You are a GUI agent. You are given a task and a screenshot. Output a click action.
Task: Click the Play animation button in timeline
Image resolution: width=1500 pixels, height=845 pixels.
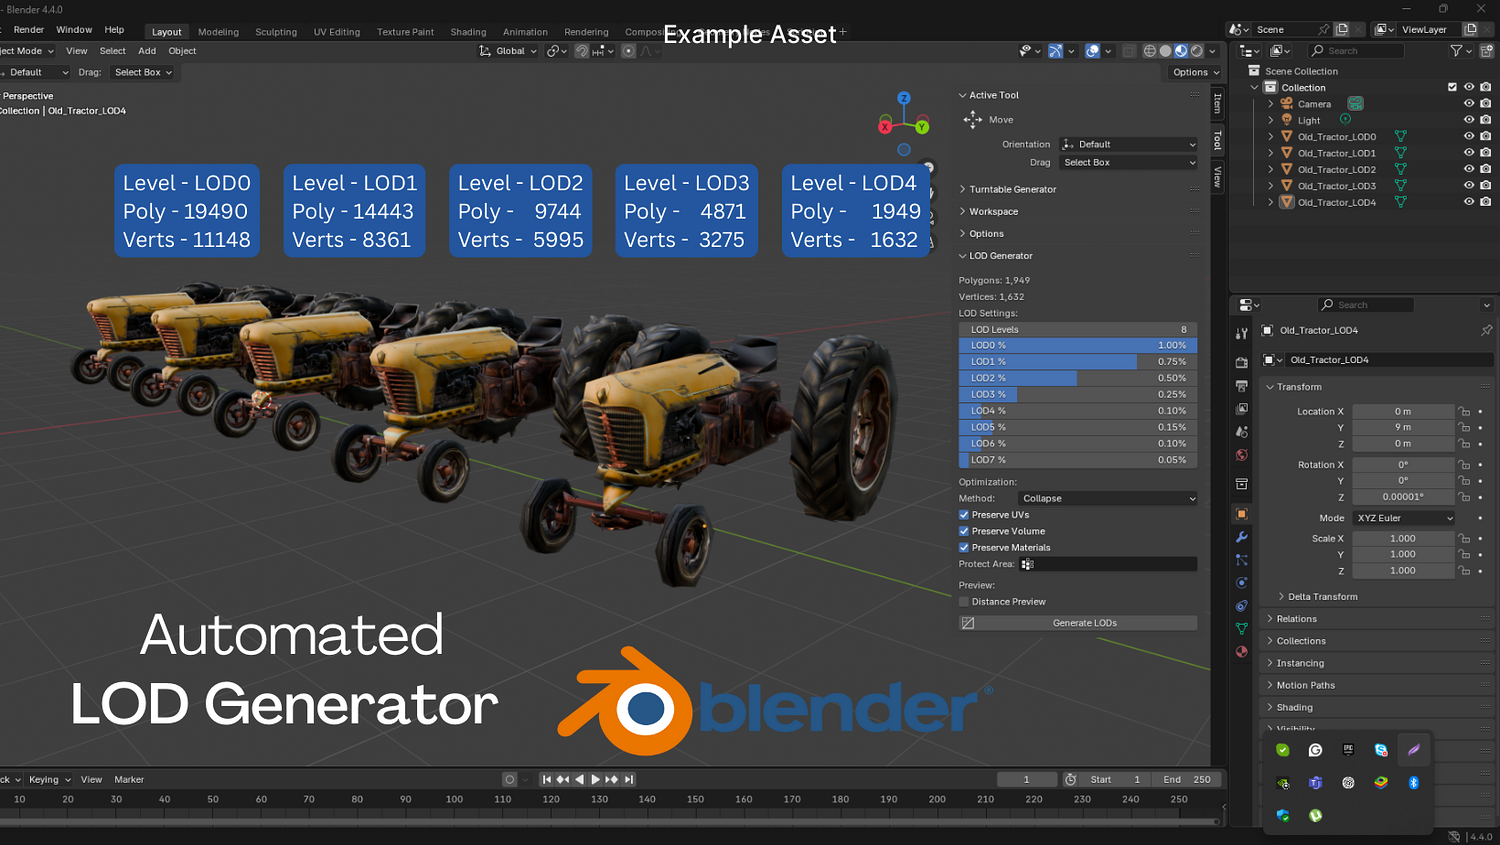[595, 780]
